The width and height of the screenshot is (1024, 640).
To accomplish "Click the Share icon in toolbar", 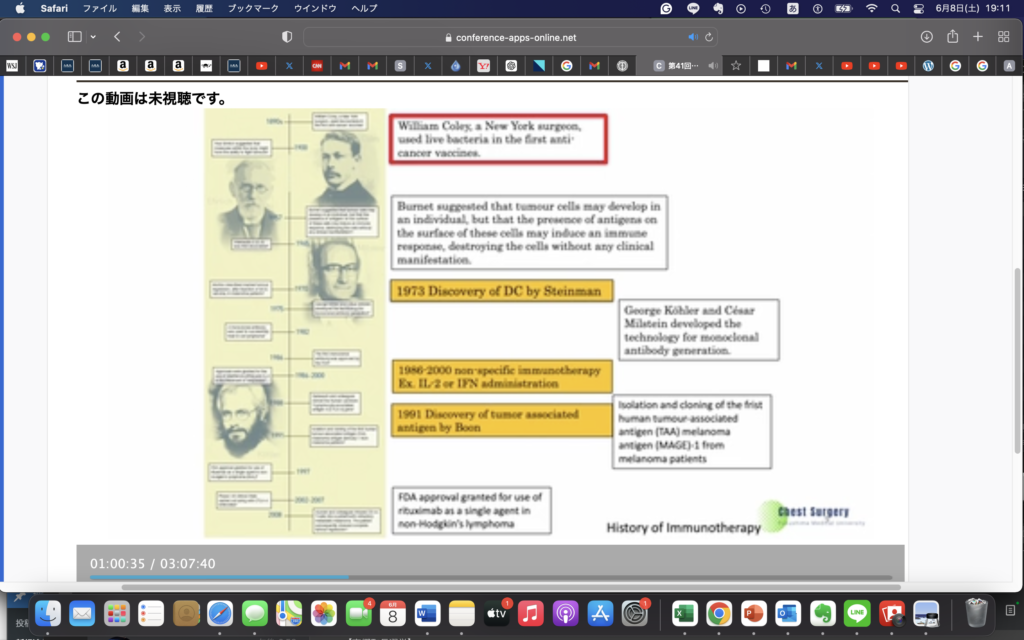I will click(x=952, y=37).
